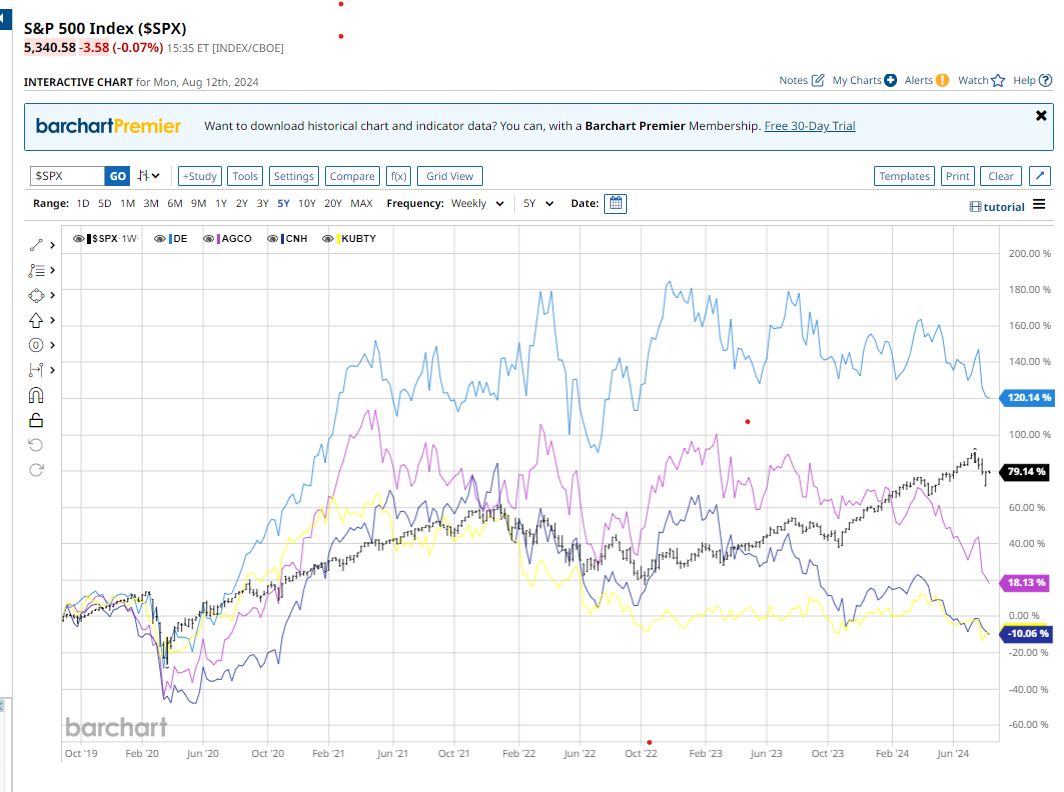Viewport: 1064px width, 792px height.
Task: Open the Frequency Weekly dropdown
Action: point(478,204)
